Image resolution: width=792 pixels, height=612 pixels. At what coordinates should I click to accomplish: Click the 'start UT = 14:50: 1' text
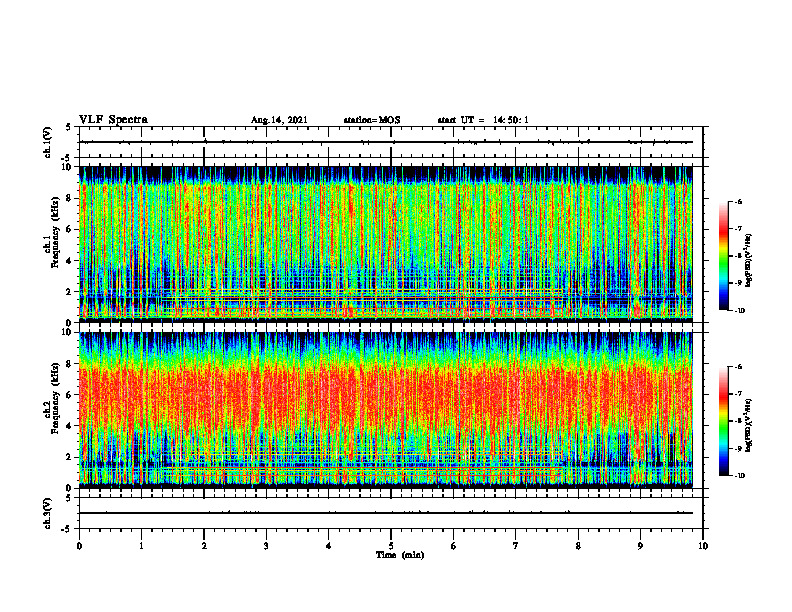tap(483, 120)
